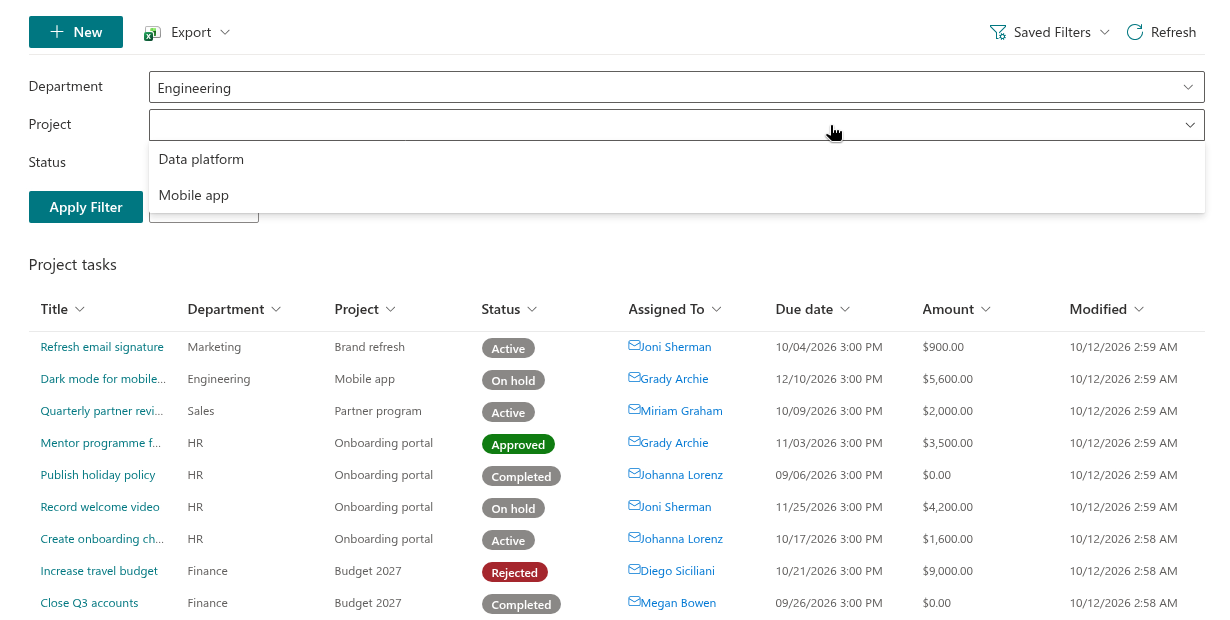The height and width of the screenshot is (620, 1230).
Task: Open the Increase travel budget task
Action: click(x=99, y=571)
